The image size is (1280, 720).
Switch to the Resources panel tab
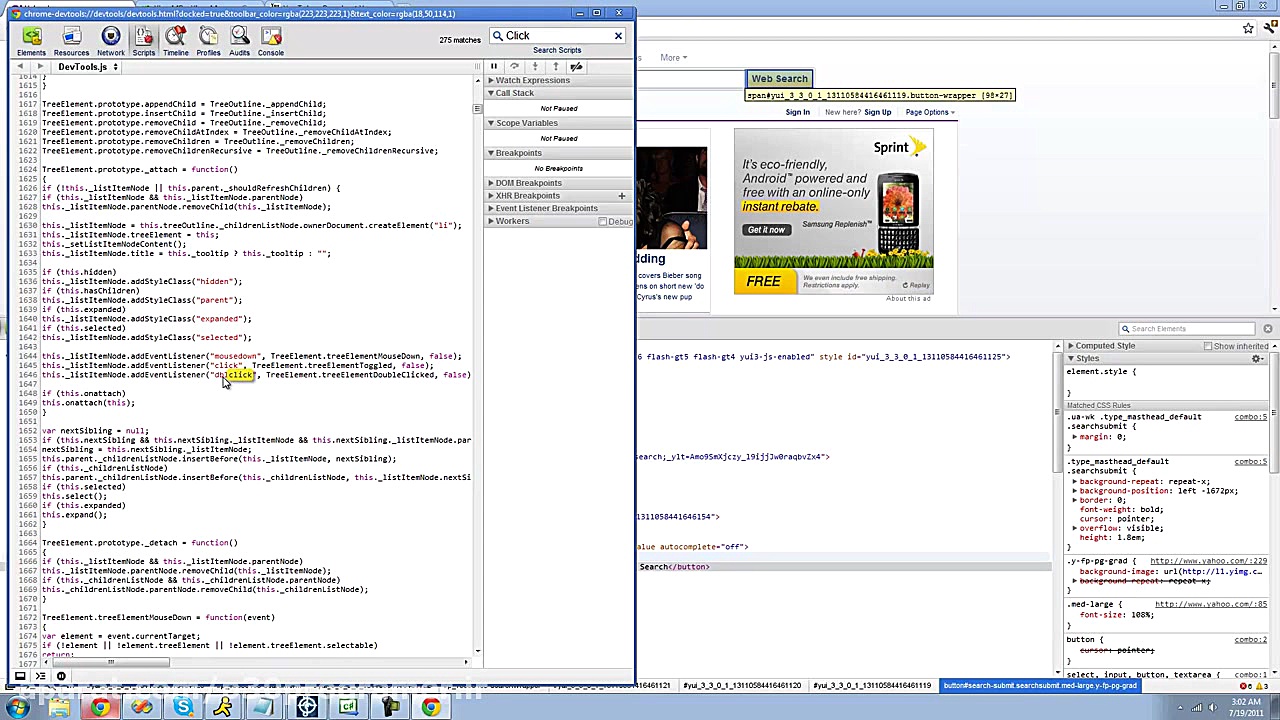pyautogui.click(x=71, y=40)
